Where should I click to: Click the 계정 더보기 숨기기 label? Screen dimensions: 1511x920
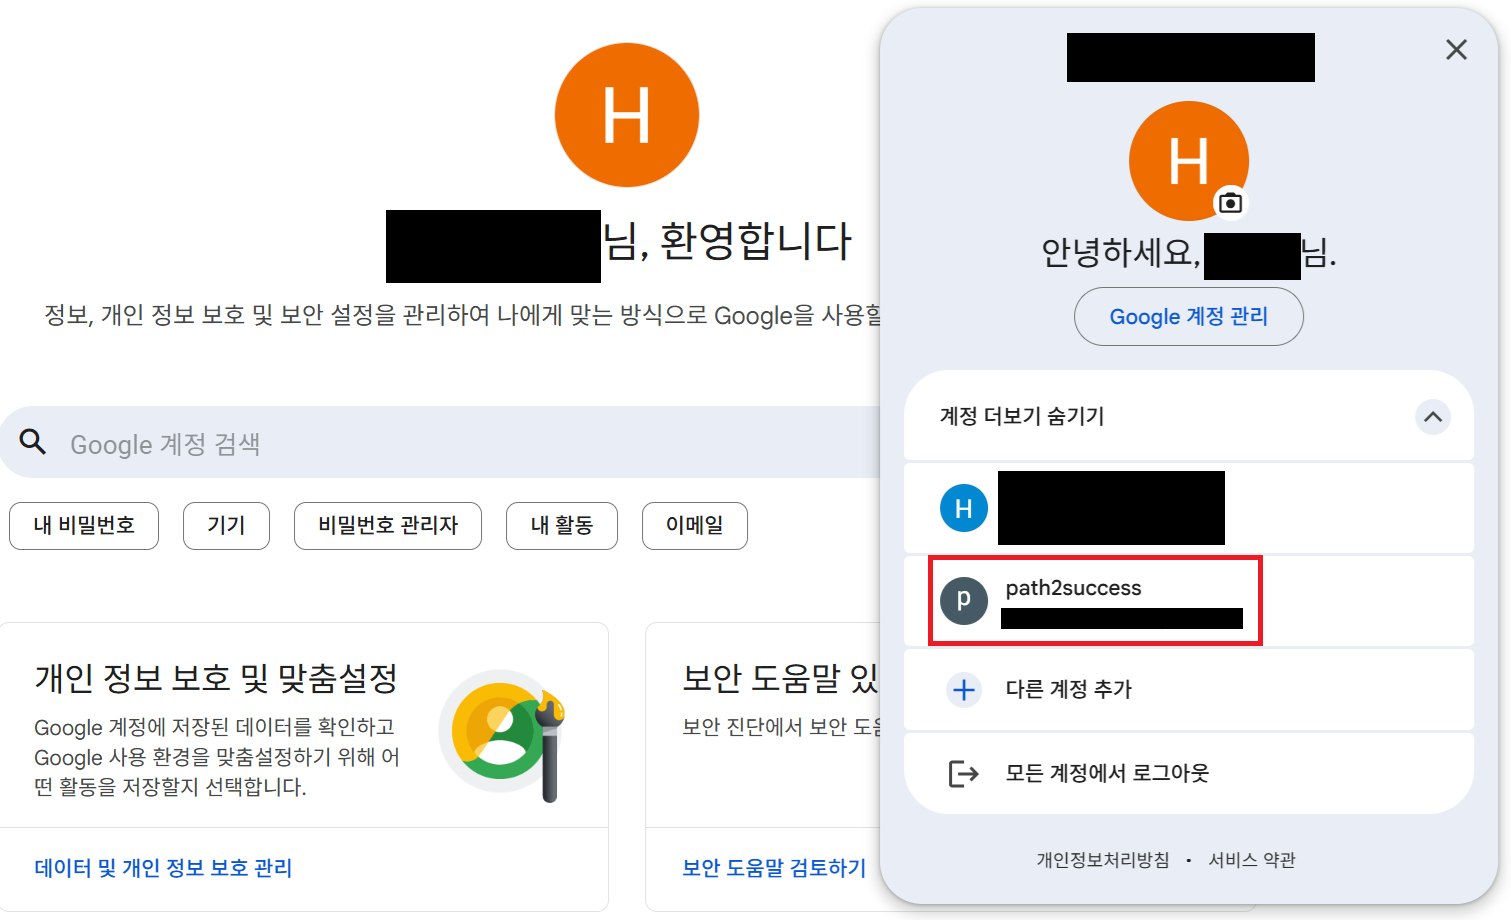1022,416
